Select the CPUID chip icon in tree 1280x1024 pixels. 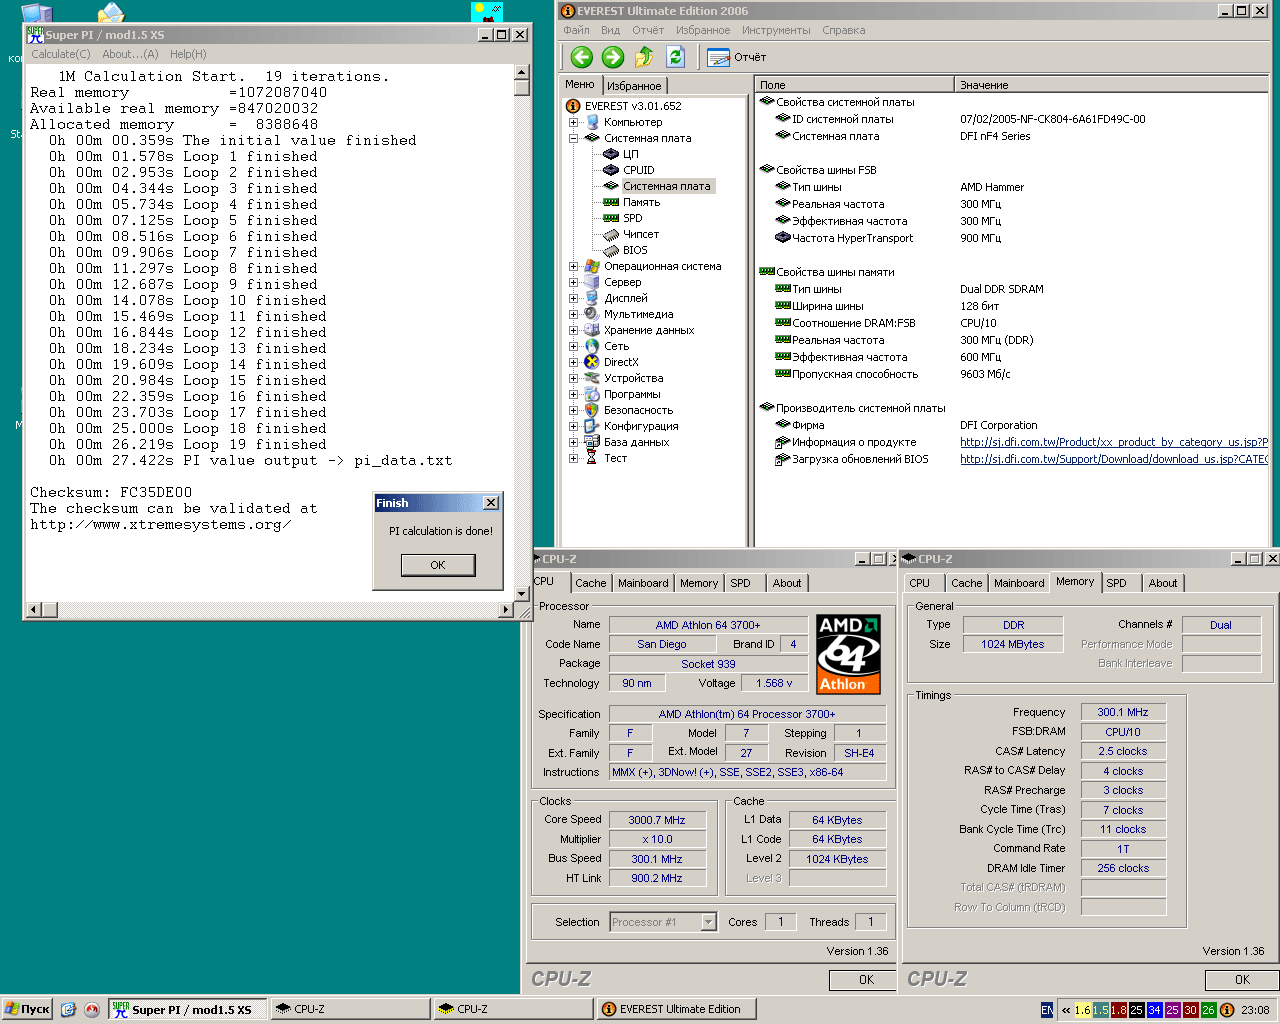tap(611, 170)
